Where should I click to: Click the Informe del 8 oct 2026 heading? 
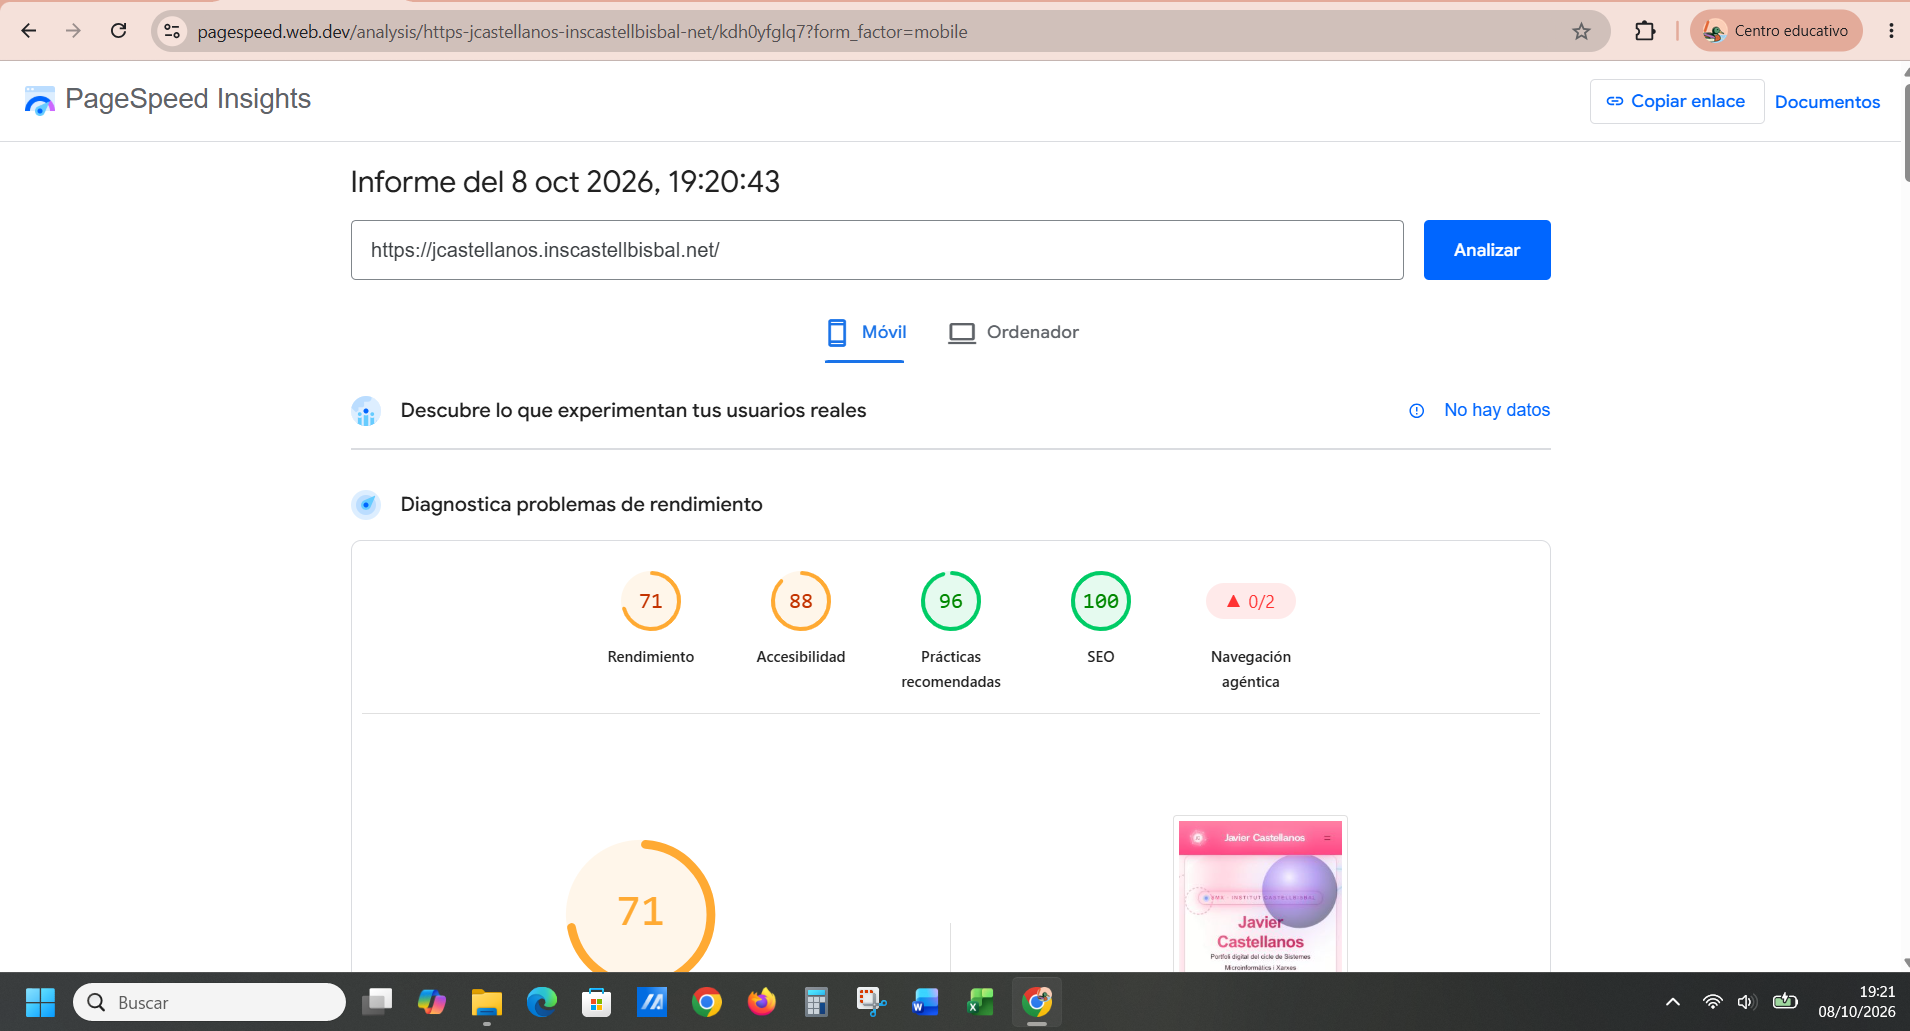coord(565,182)
